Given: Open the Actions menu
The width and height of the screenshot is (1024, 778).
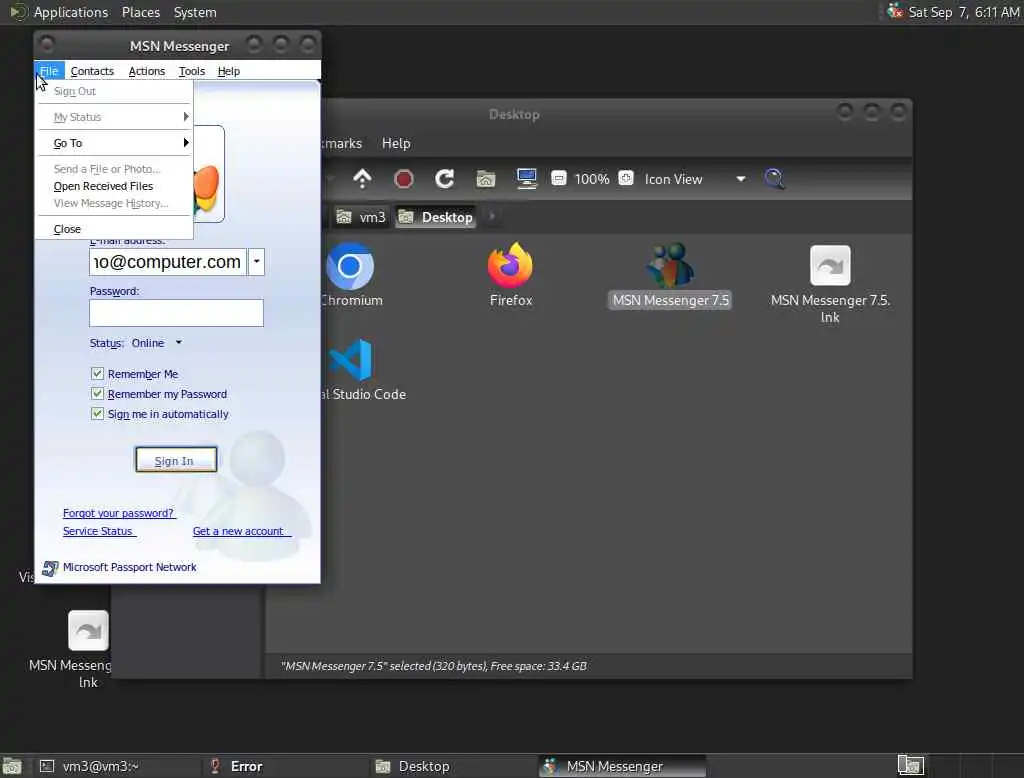Looking at the screenshot, I should pyautogui.click(x=146, y=71).
